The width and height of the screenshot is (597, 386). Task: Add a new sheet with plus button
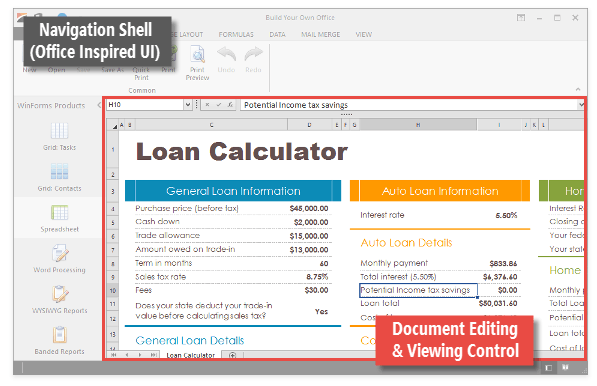pos(233,355)
